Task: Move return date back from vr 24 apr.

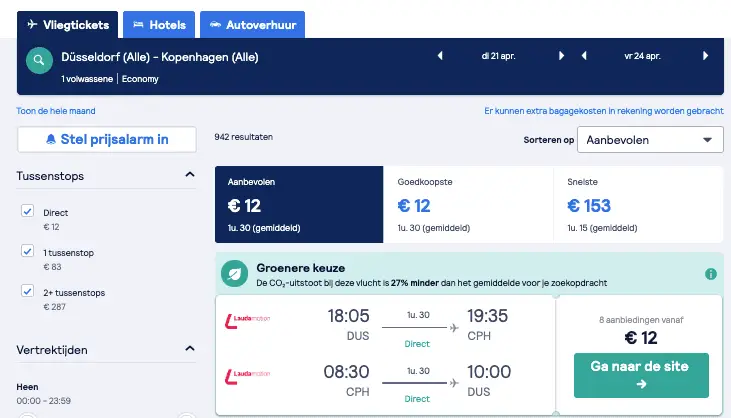Action: point(584,56)
